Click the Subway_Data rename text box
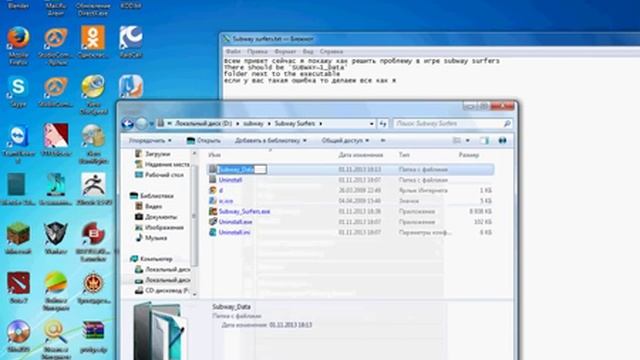 pos(242,169)
